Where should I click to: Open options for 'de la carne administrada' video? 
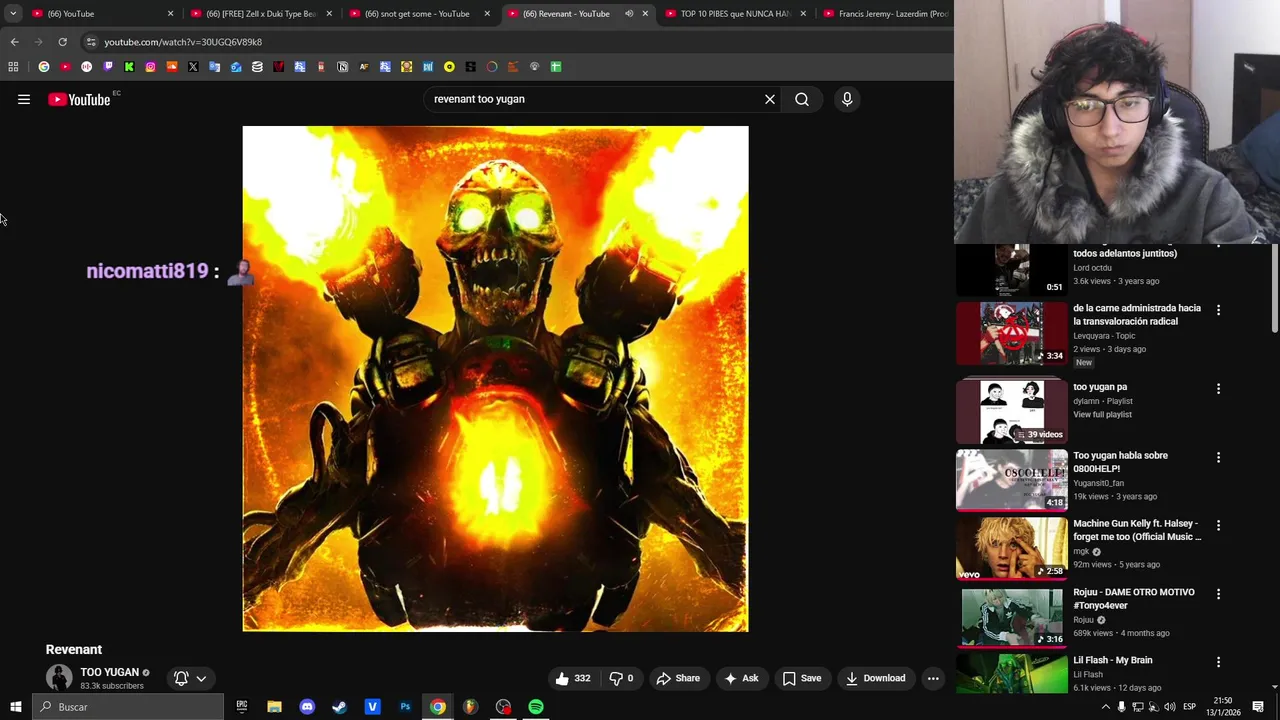[1218, 310]
